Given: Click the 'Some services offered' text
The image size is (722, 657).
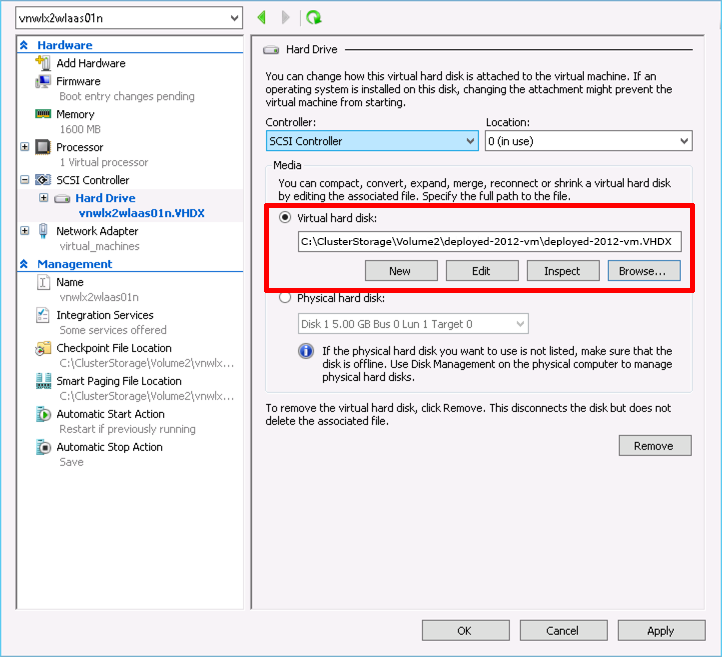Looking at the screenshot, I should [113, 330].
